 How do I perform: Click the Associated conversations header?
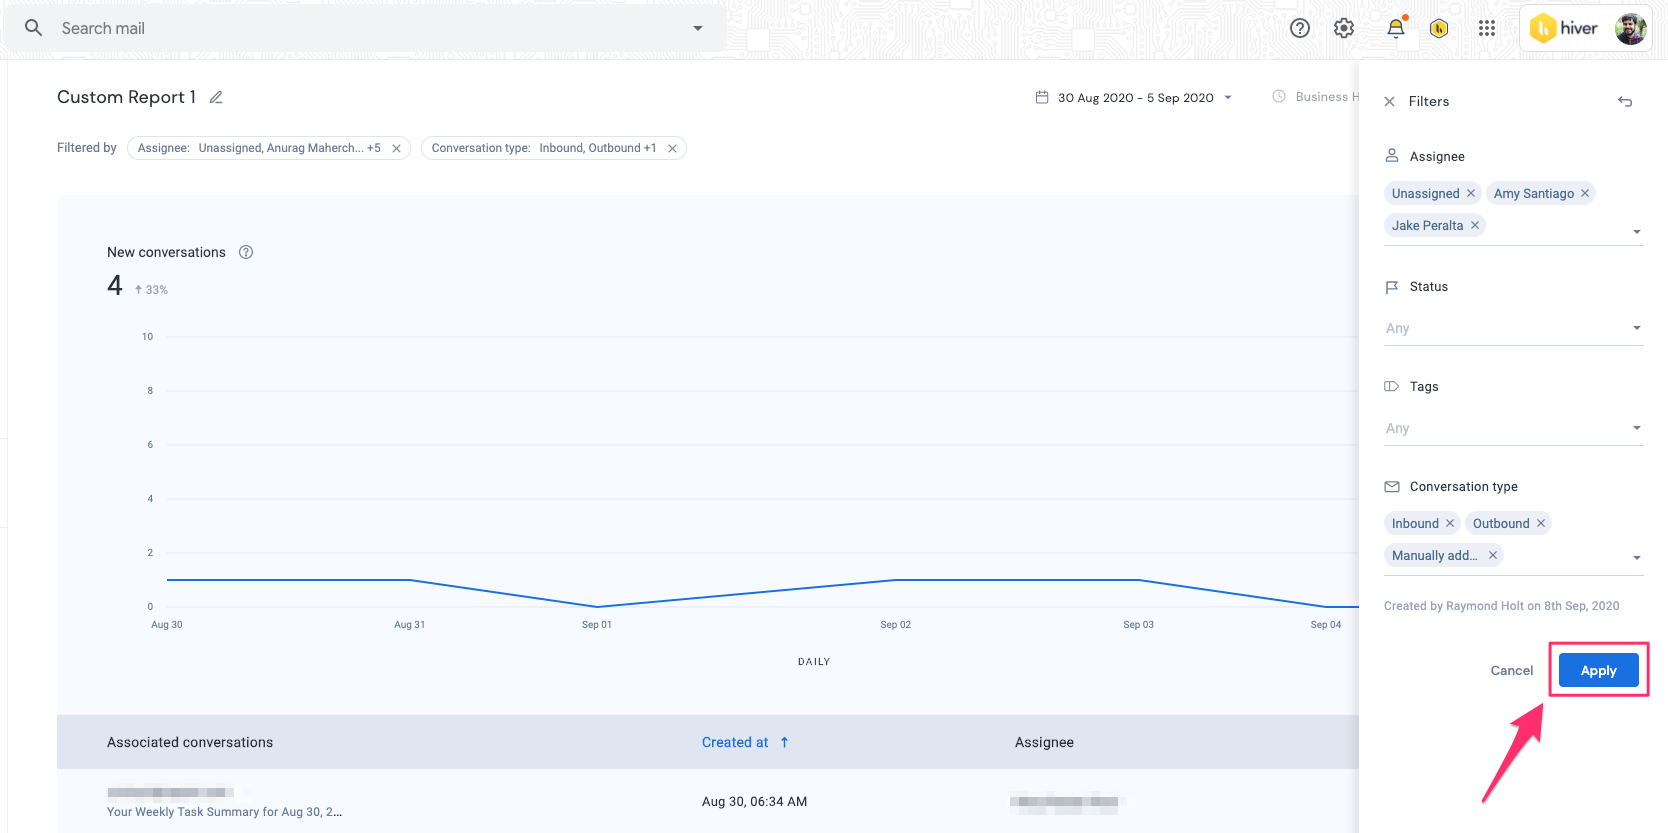pos(190,742)
